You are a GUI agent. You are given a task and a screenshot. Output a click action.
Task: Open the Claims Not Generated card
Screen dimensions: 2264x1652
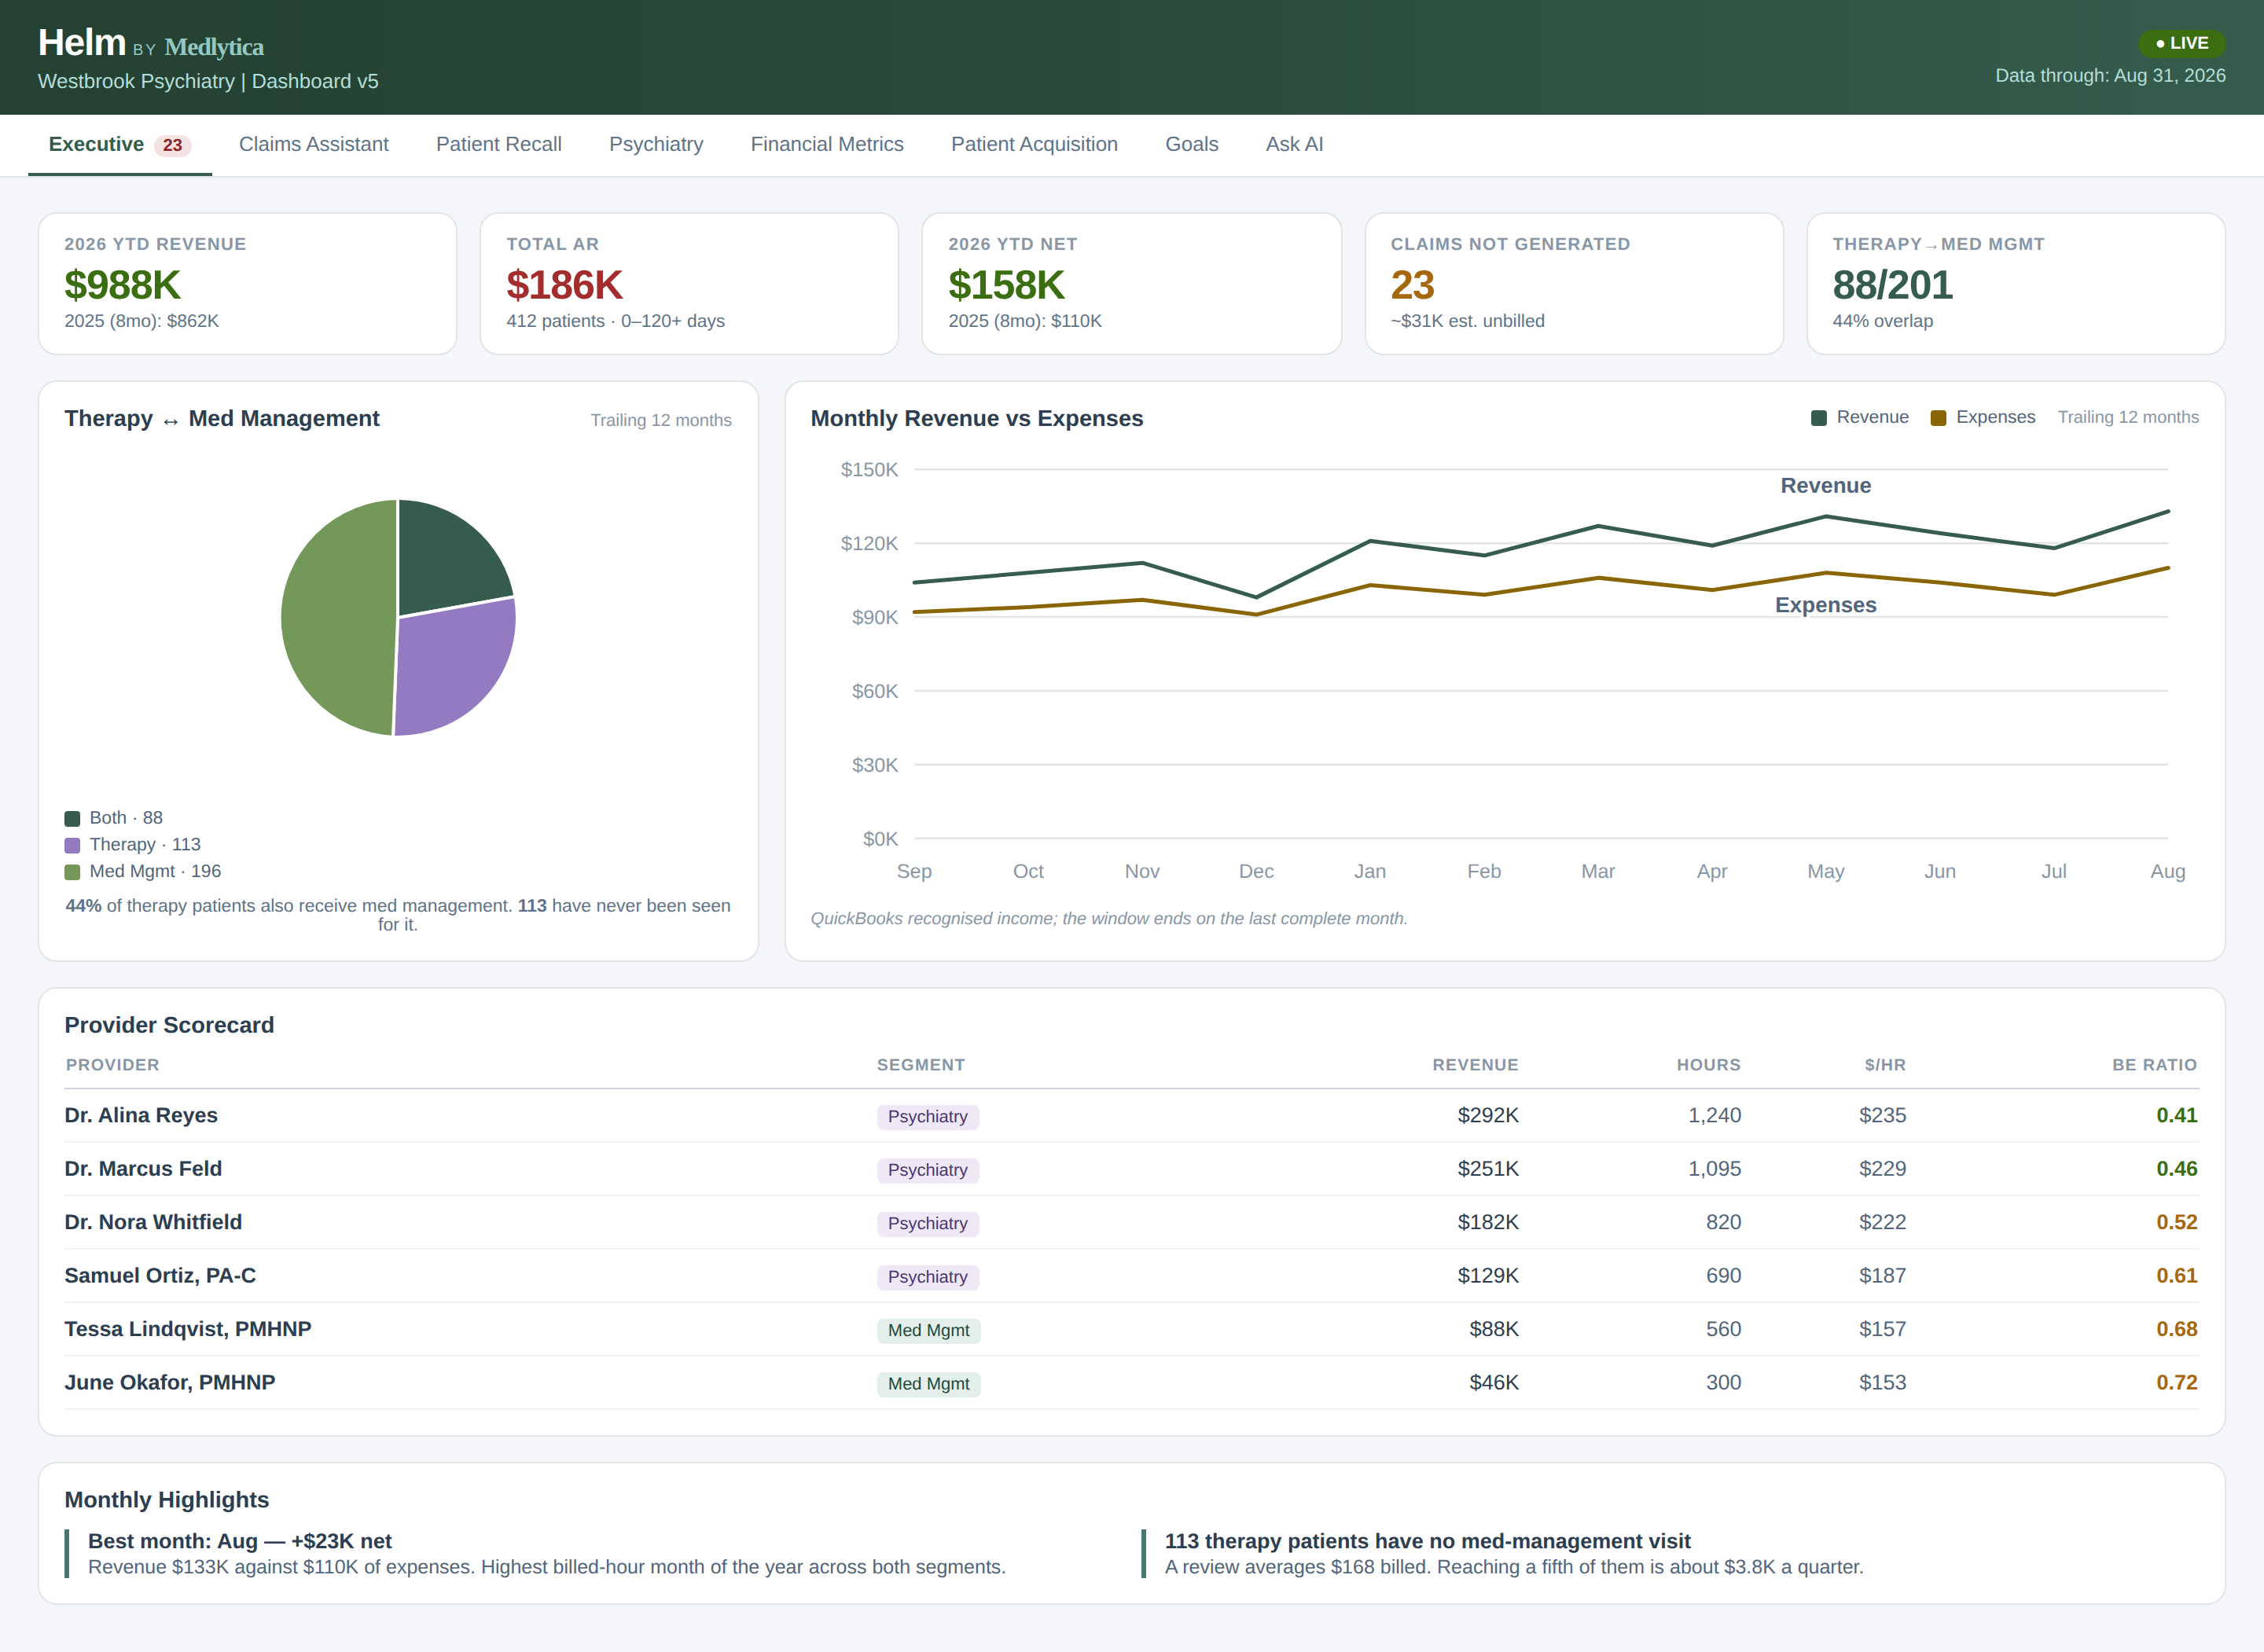(1574, 283)
